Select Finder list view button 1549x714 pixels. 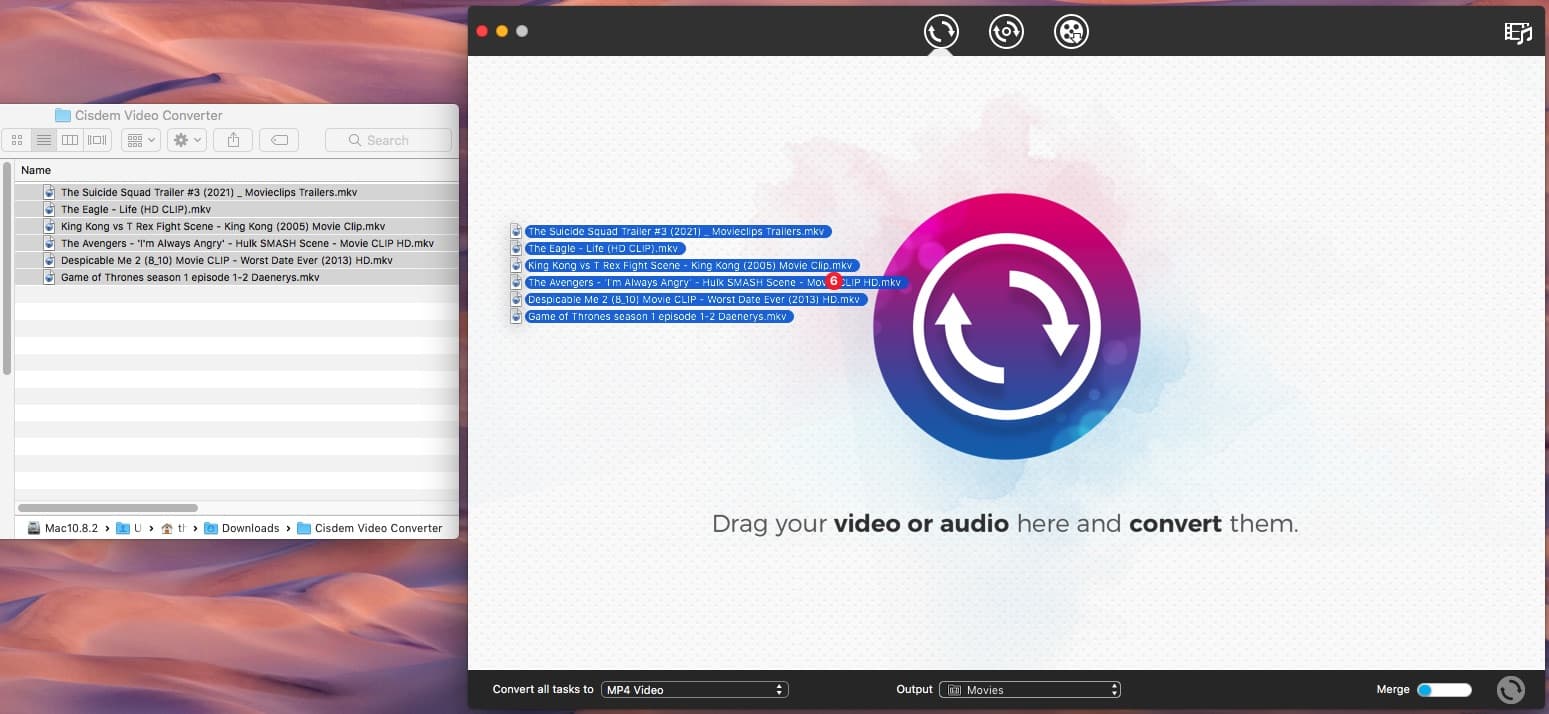coord(44,140)
